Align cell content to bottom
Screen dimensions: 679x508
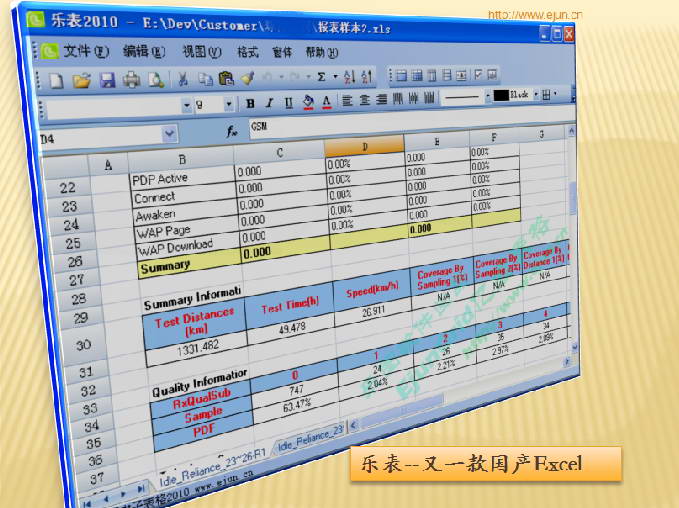click(x=429, y=98)
